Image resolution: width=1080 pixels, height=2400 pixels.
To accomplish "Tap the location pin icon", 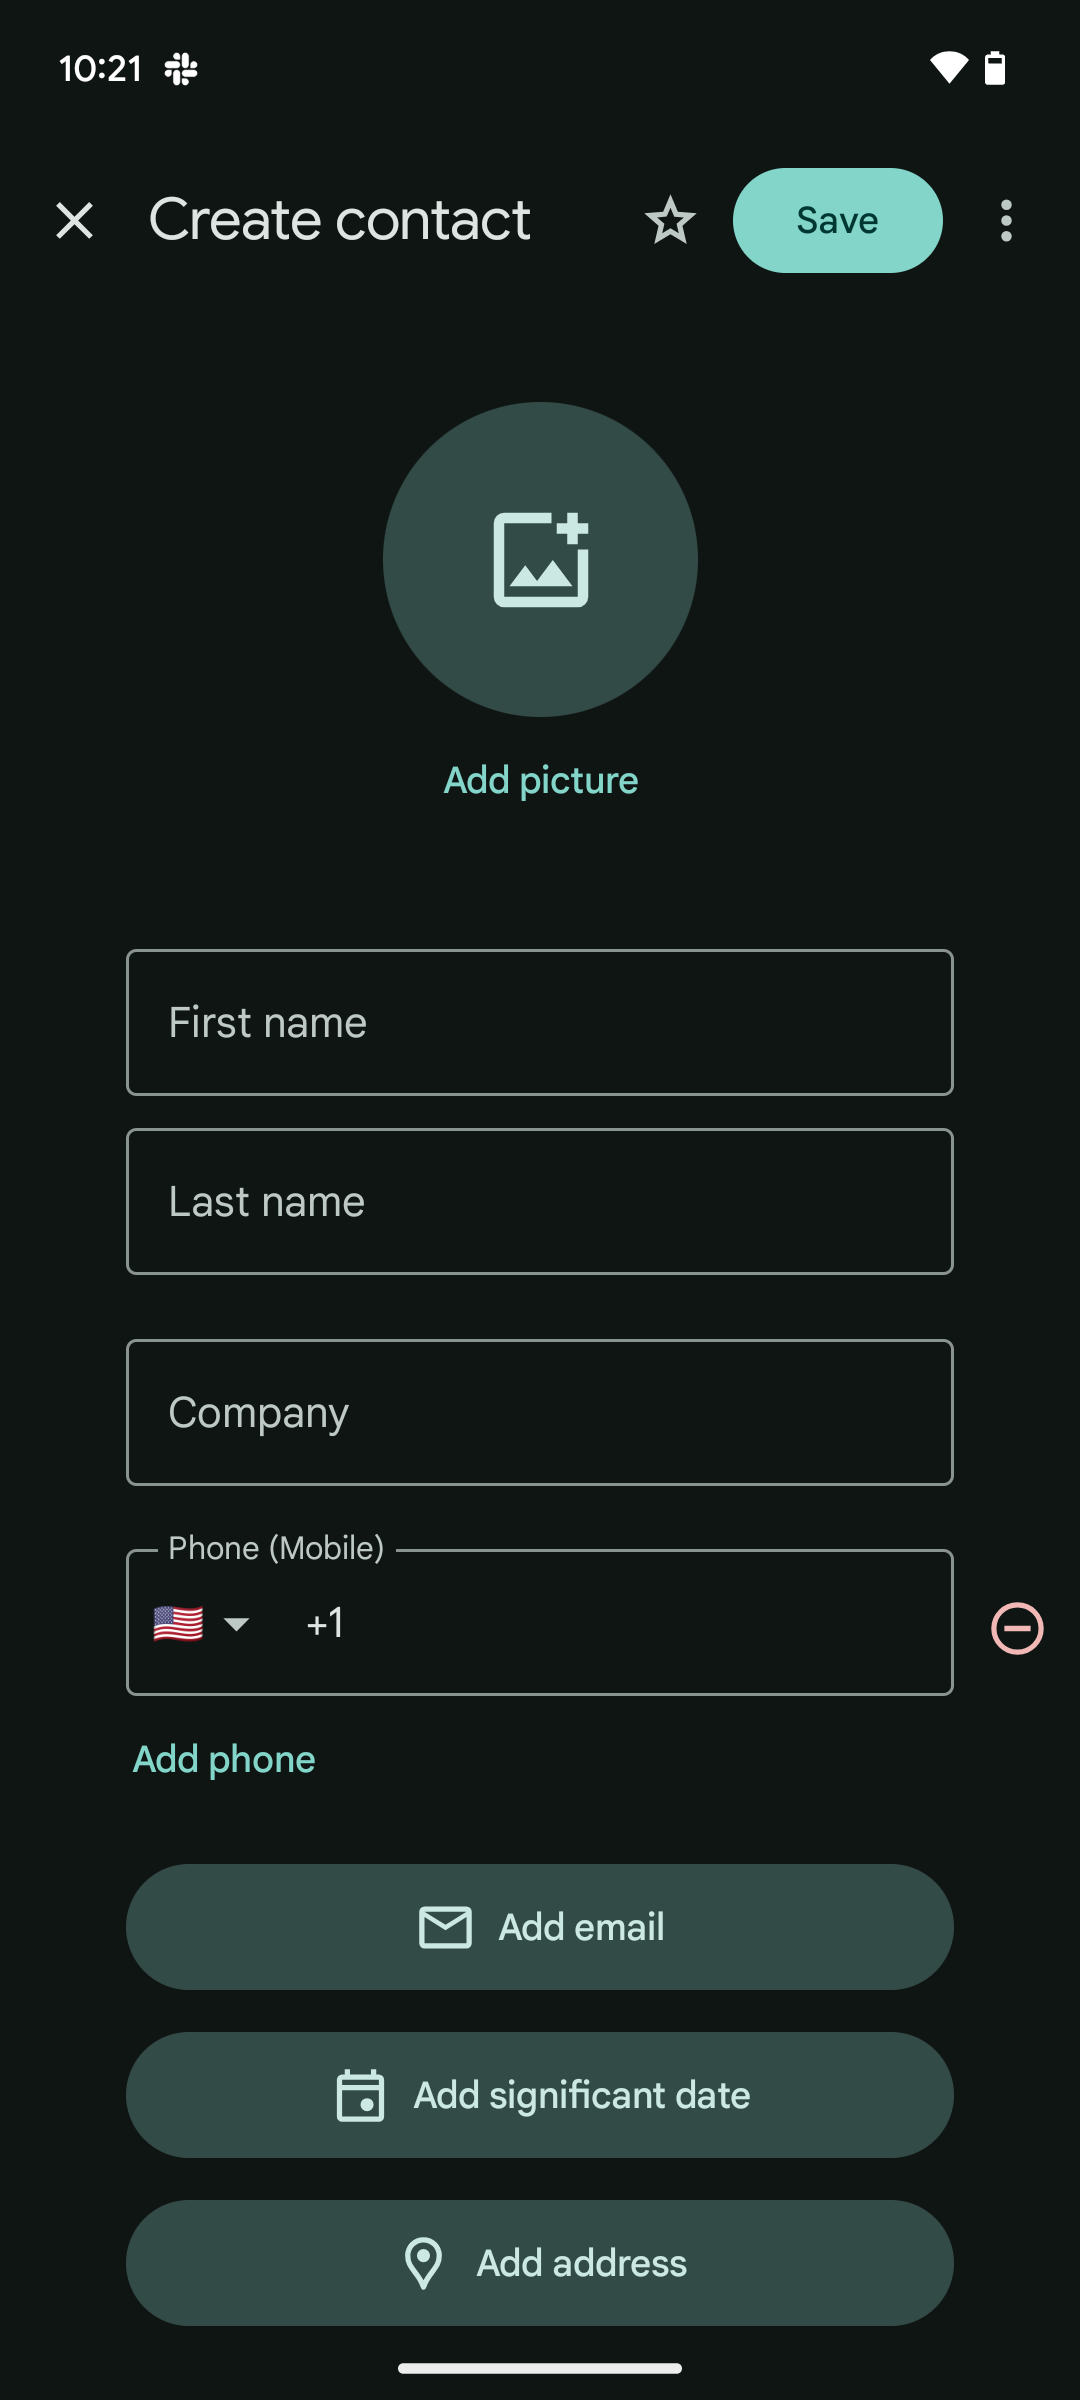I will click(x=423, y=2263).
